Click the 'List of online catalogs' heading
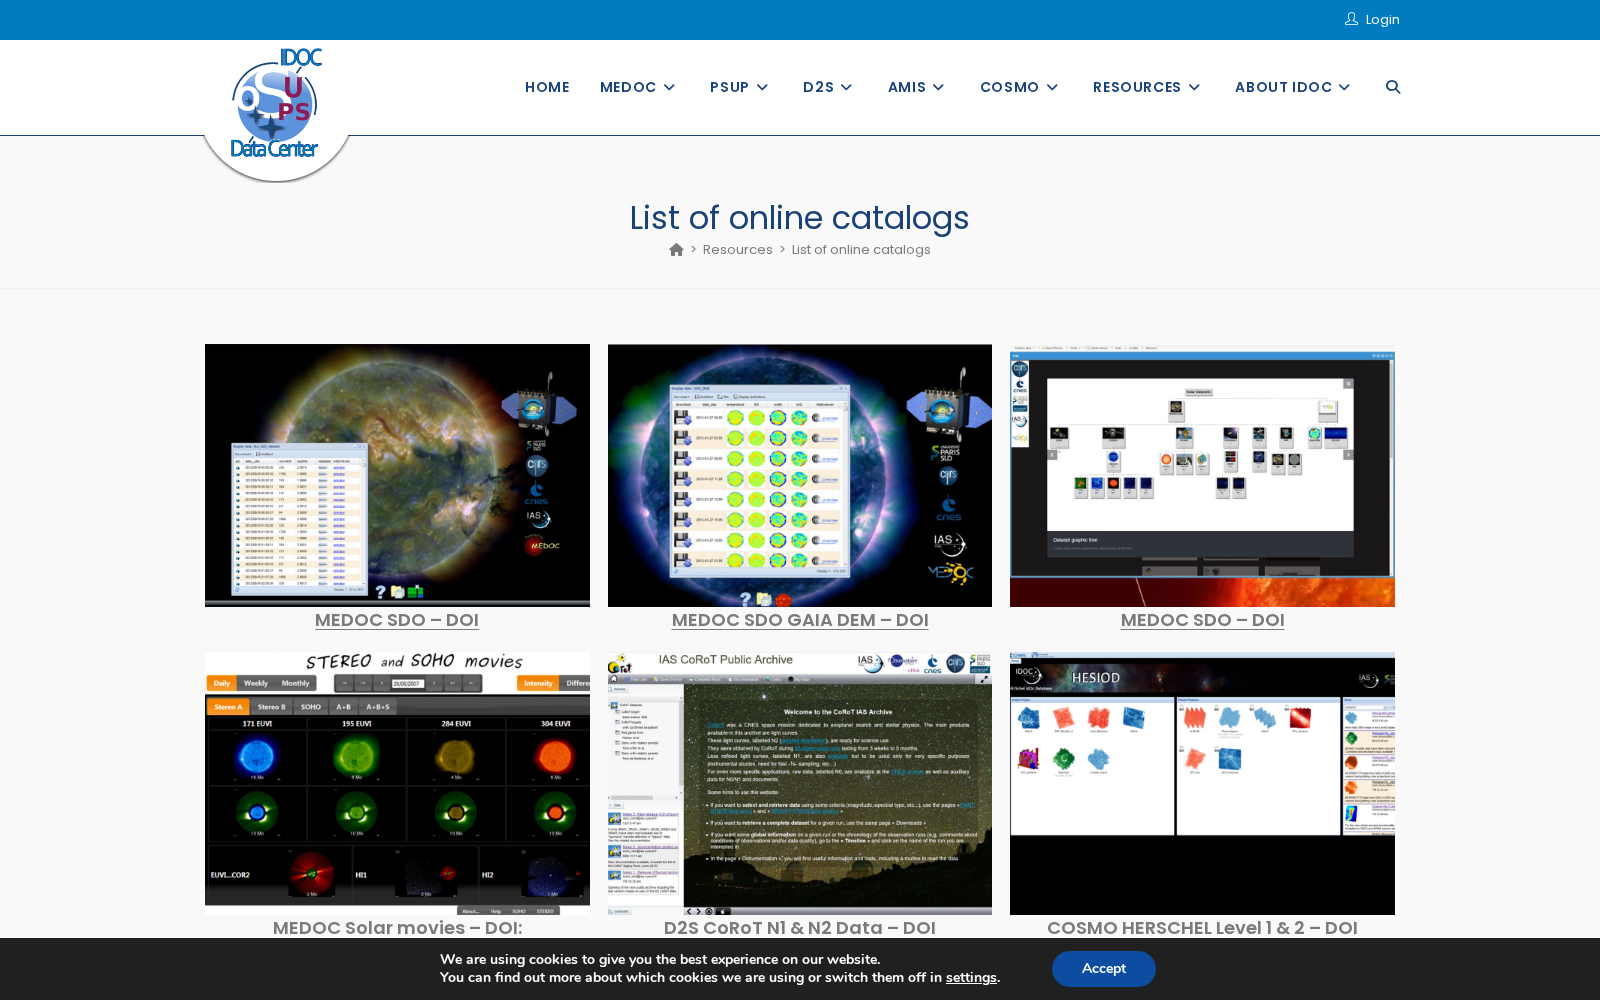This screenshot has width=1600, height=1000. pyautogui.click(x=799, y=218)
